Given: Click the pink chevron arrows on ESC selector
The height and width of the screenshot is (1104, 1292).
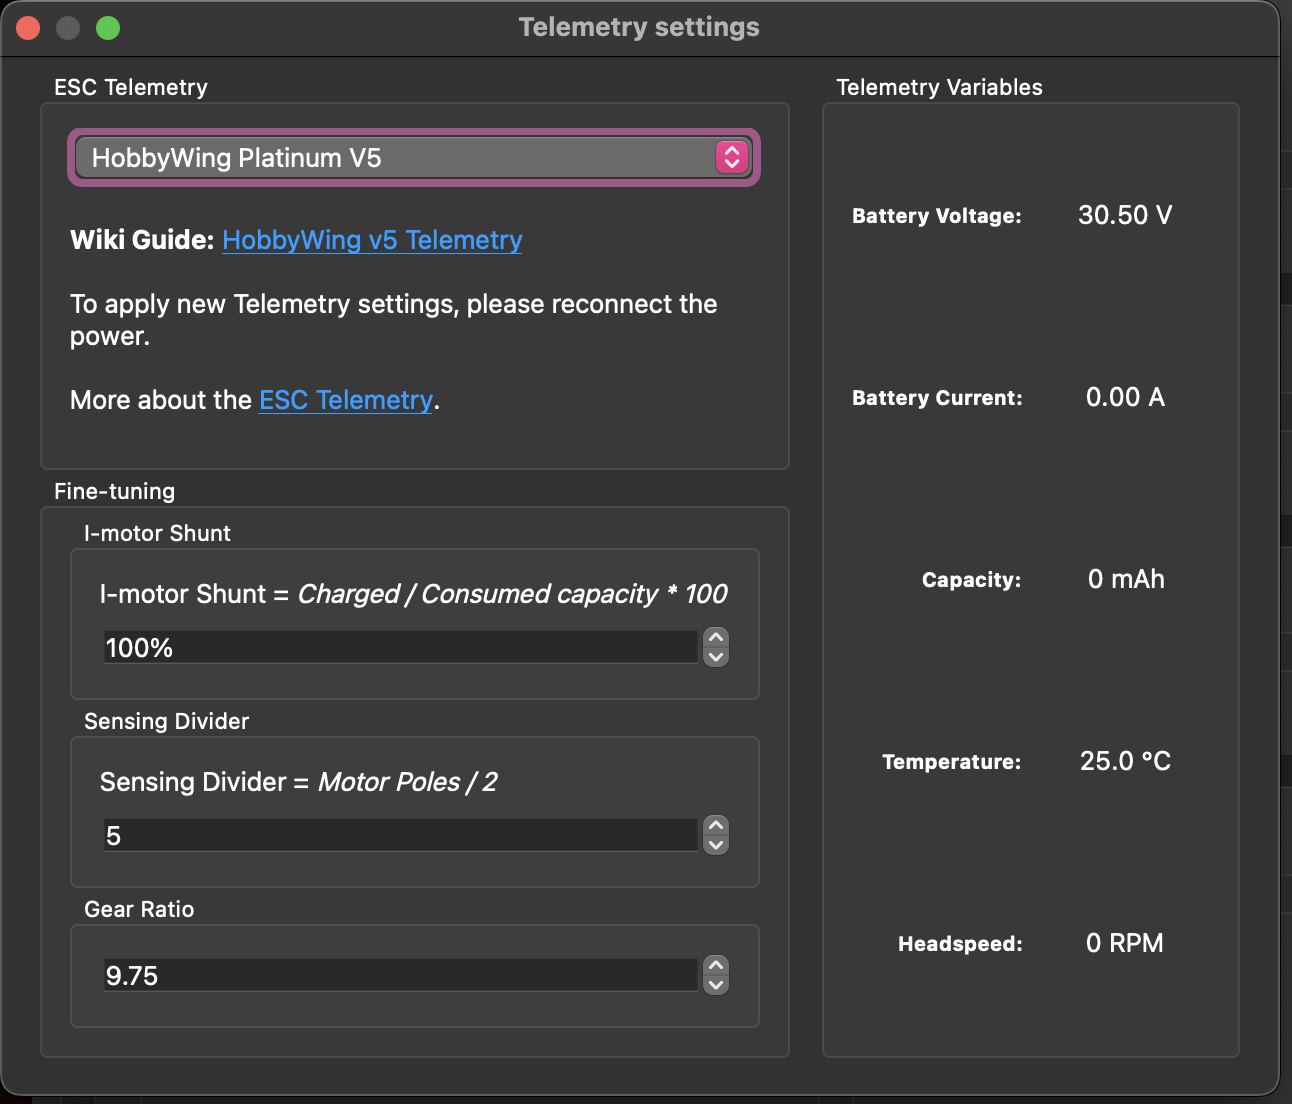Looking at the screenshot, I should 732,157.
